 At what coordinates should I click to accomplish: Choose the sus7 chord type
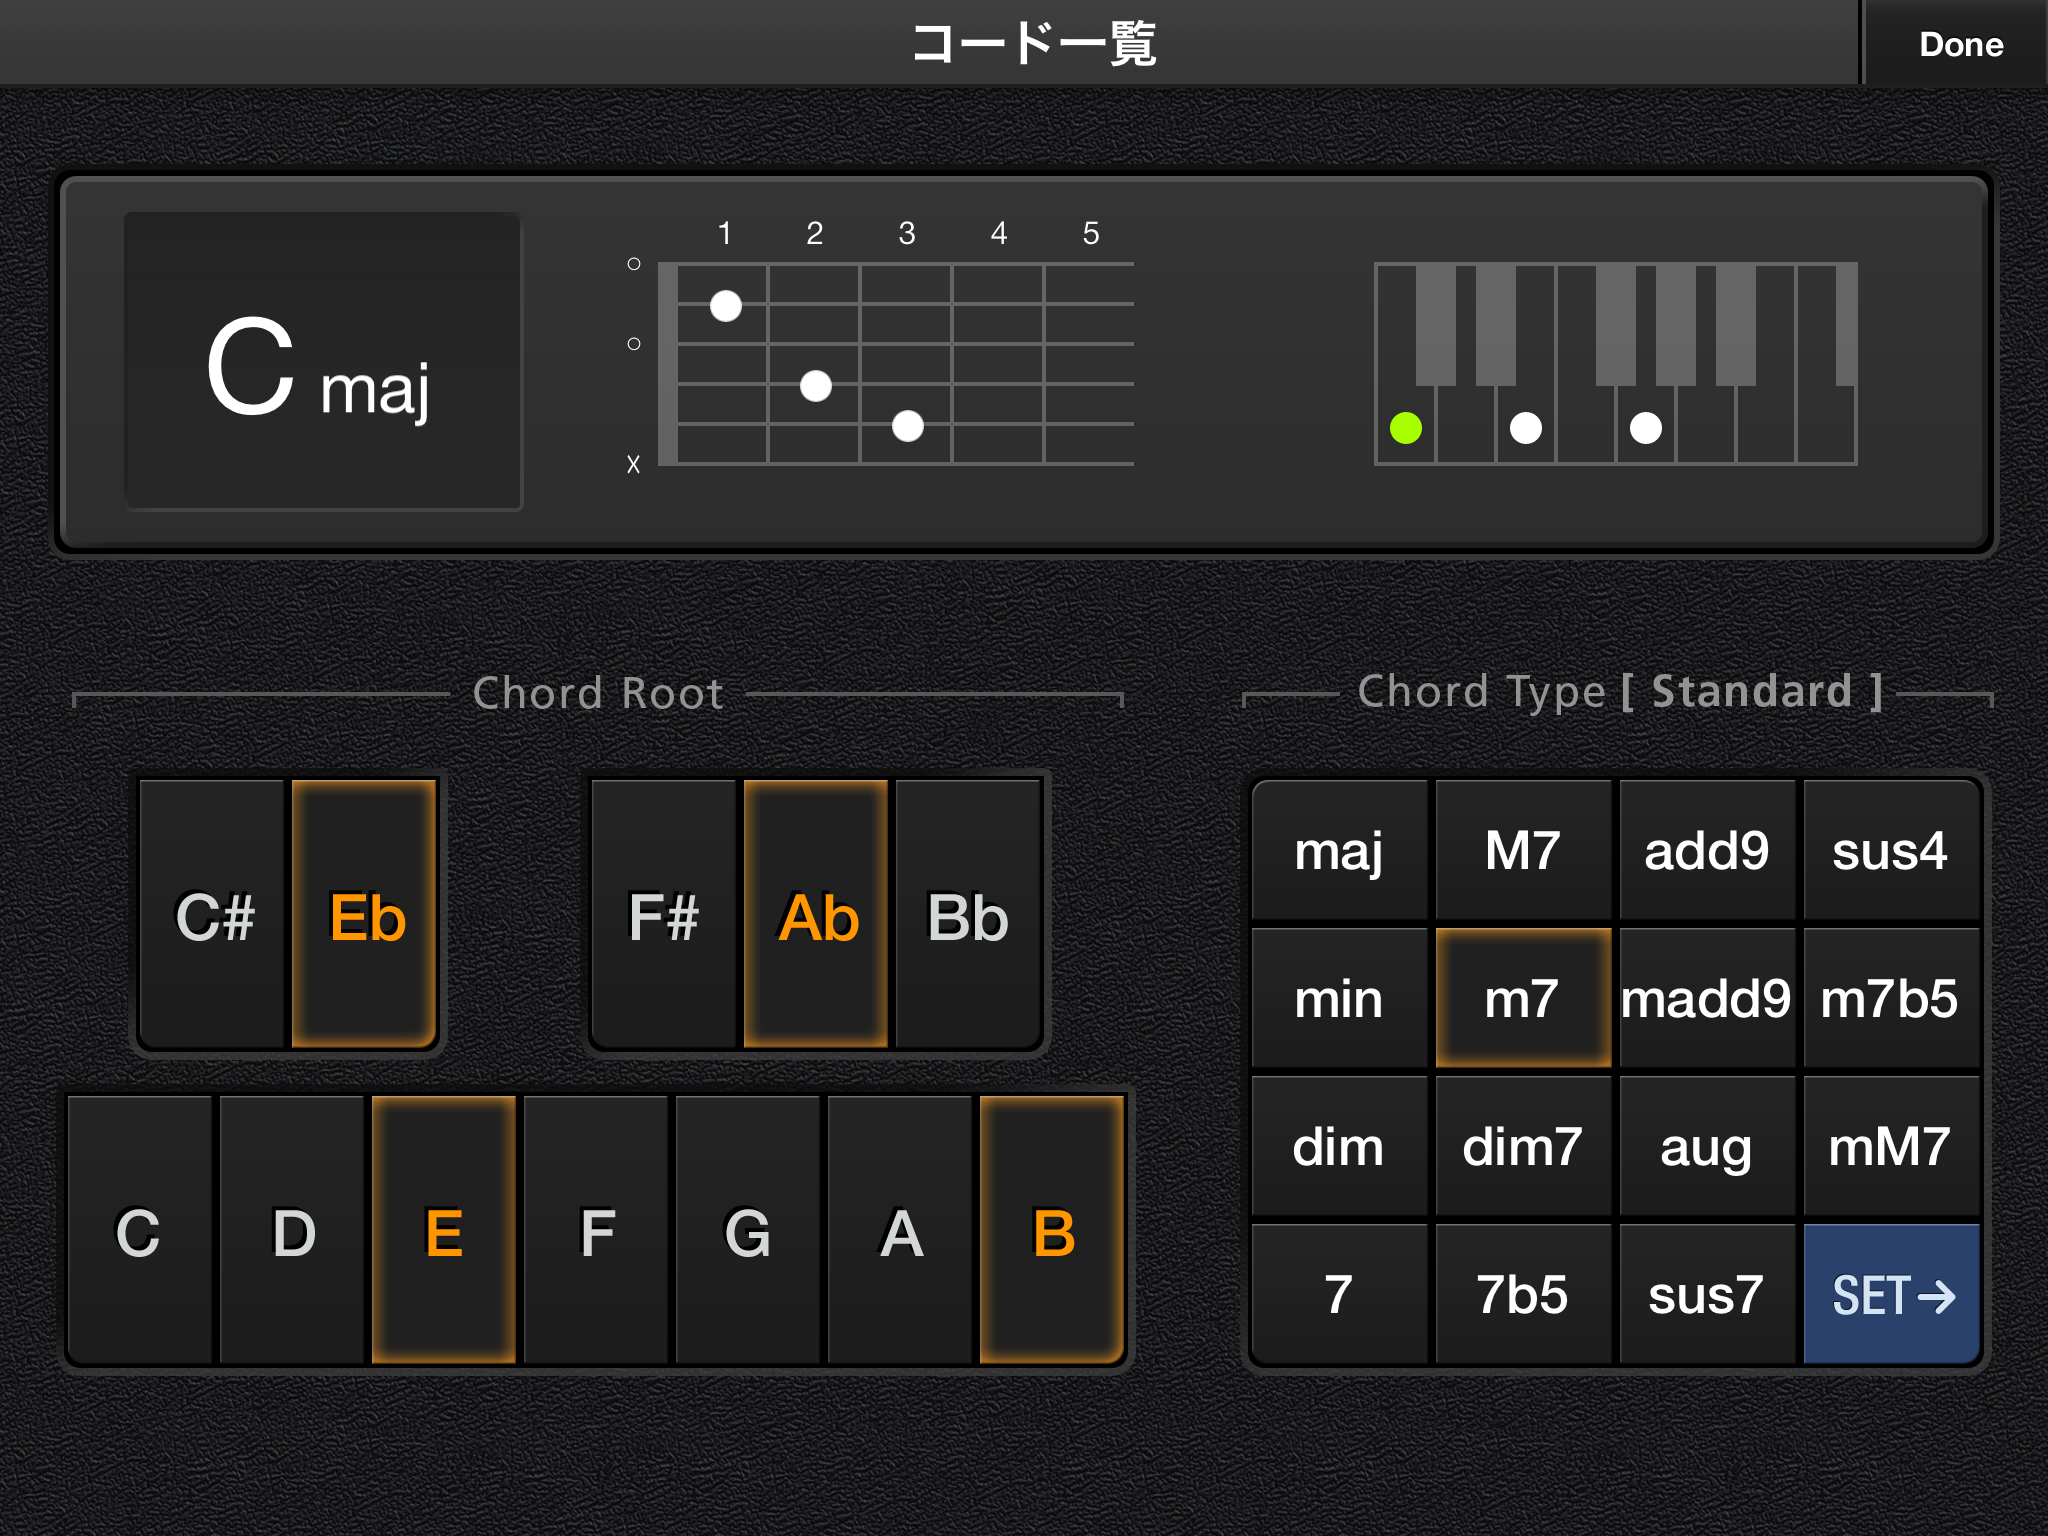click(x=1707, y=1294)
